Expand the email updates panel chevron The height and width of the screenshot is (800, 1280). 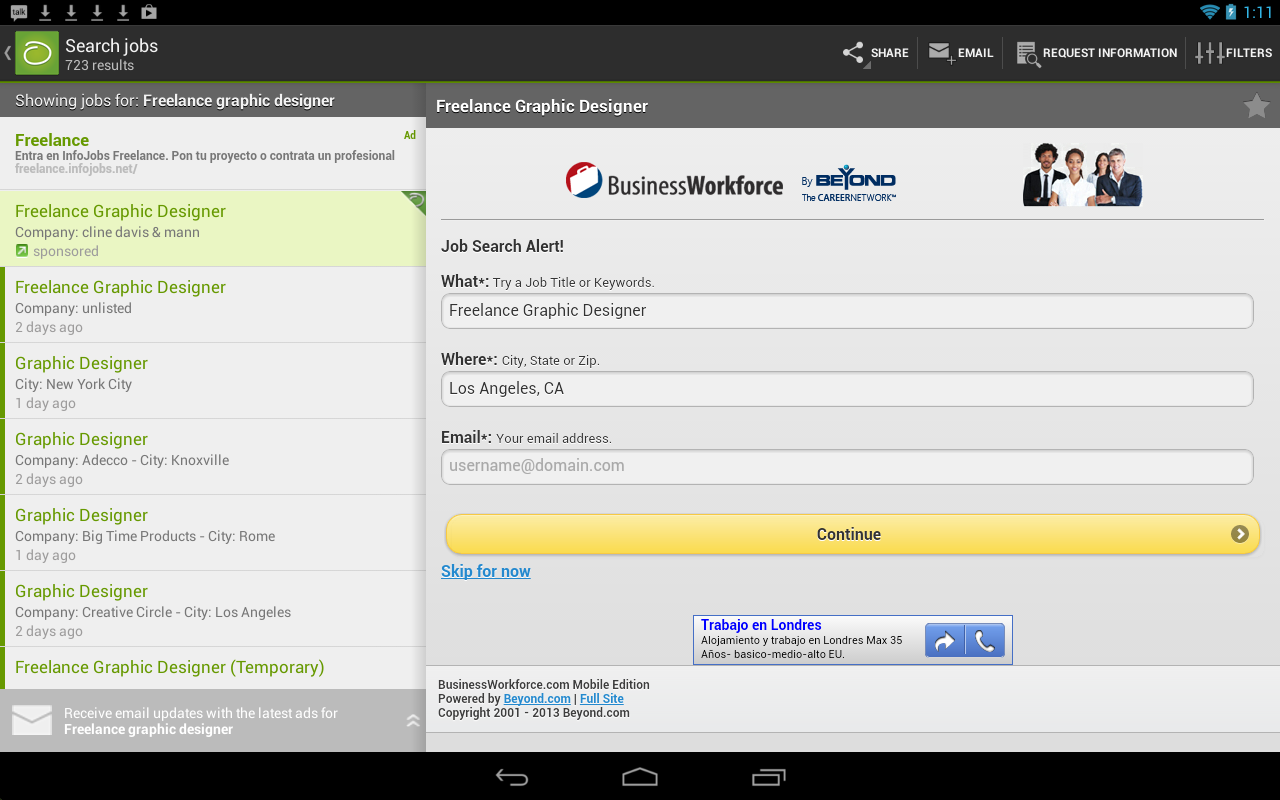coord(412,720)
